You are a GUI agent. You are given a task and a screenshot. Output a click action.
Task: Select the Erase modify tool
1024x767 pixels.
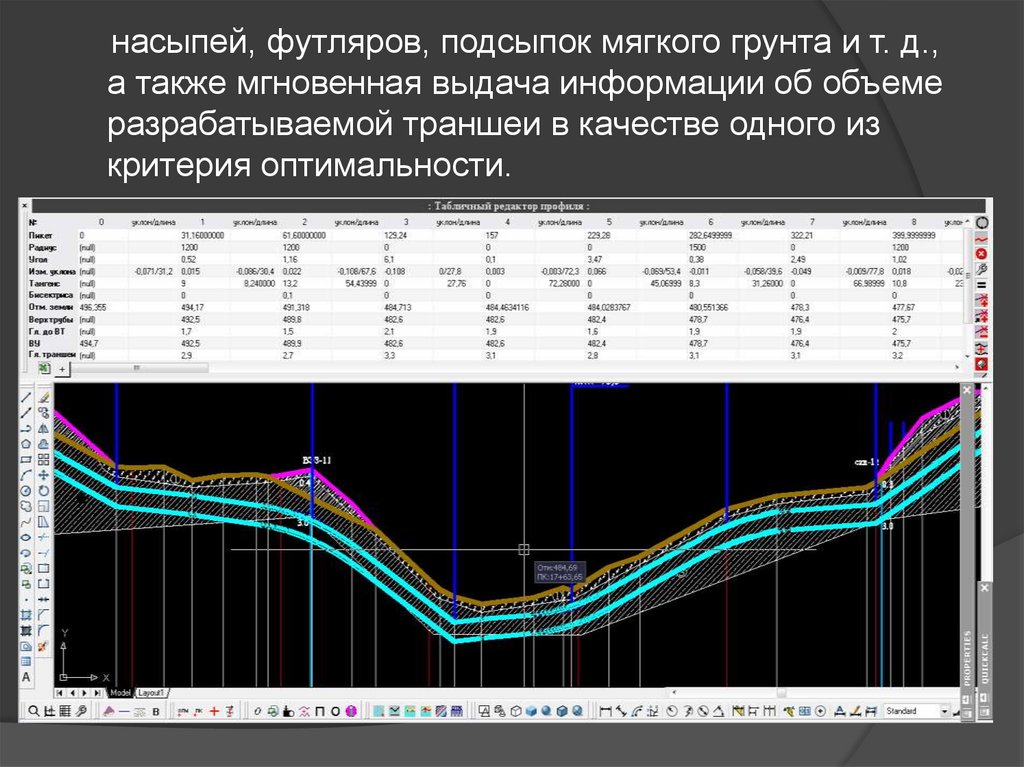(43, 397)
